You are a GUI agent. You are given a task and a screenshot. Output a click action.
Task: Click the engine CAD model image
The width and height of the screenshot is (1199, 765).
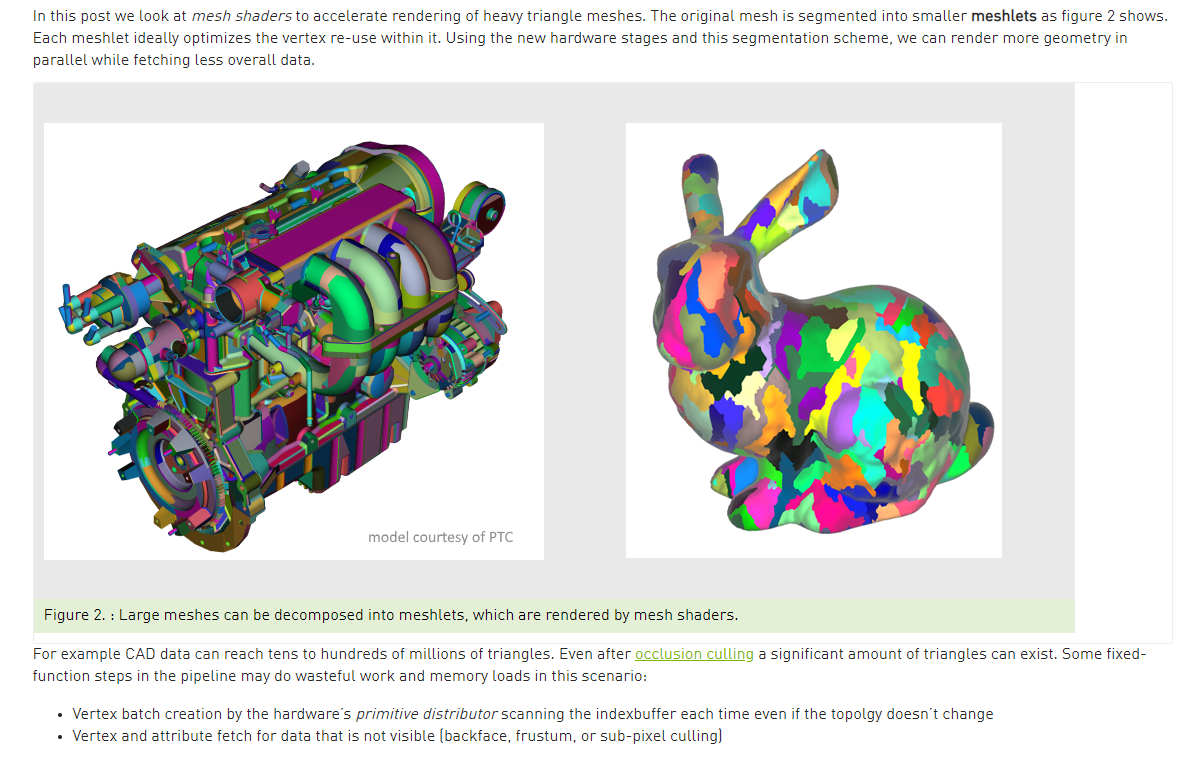(294, 341)
